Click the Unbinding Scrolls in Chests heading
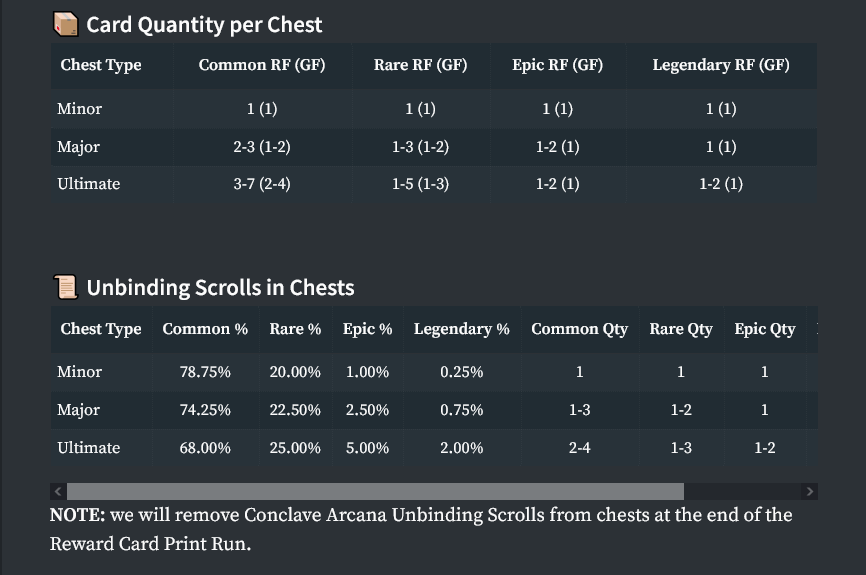This screenshot has width=866, height=575. click(220, 288)
